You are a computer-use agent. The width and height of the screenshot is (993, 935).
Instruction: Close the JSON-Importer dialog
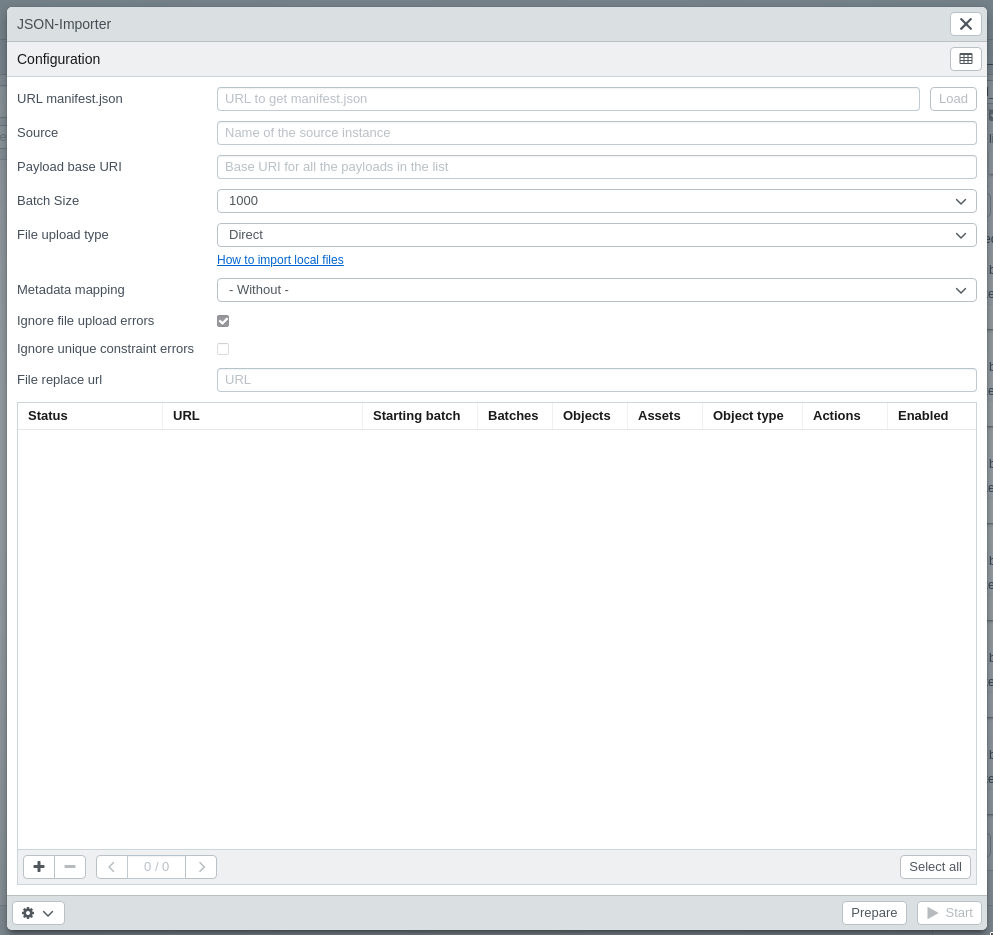coord(966,24)
